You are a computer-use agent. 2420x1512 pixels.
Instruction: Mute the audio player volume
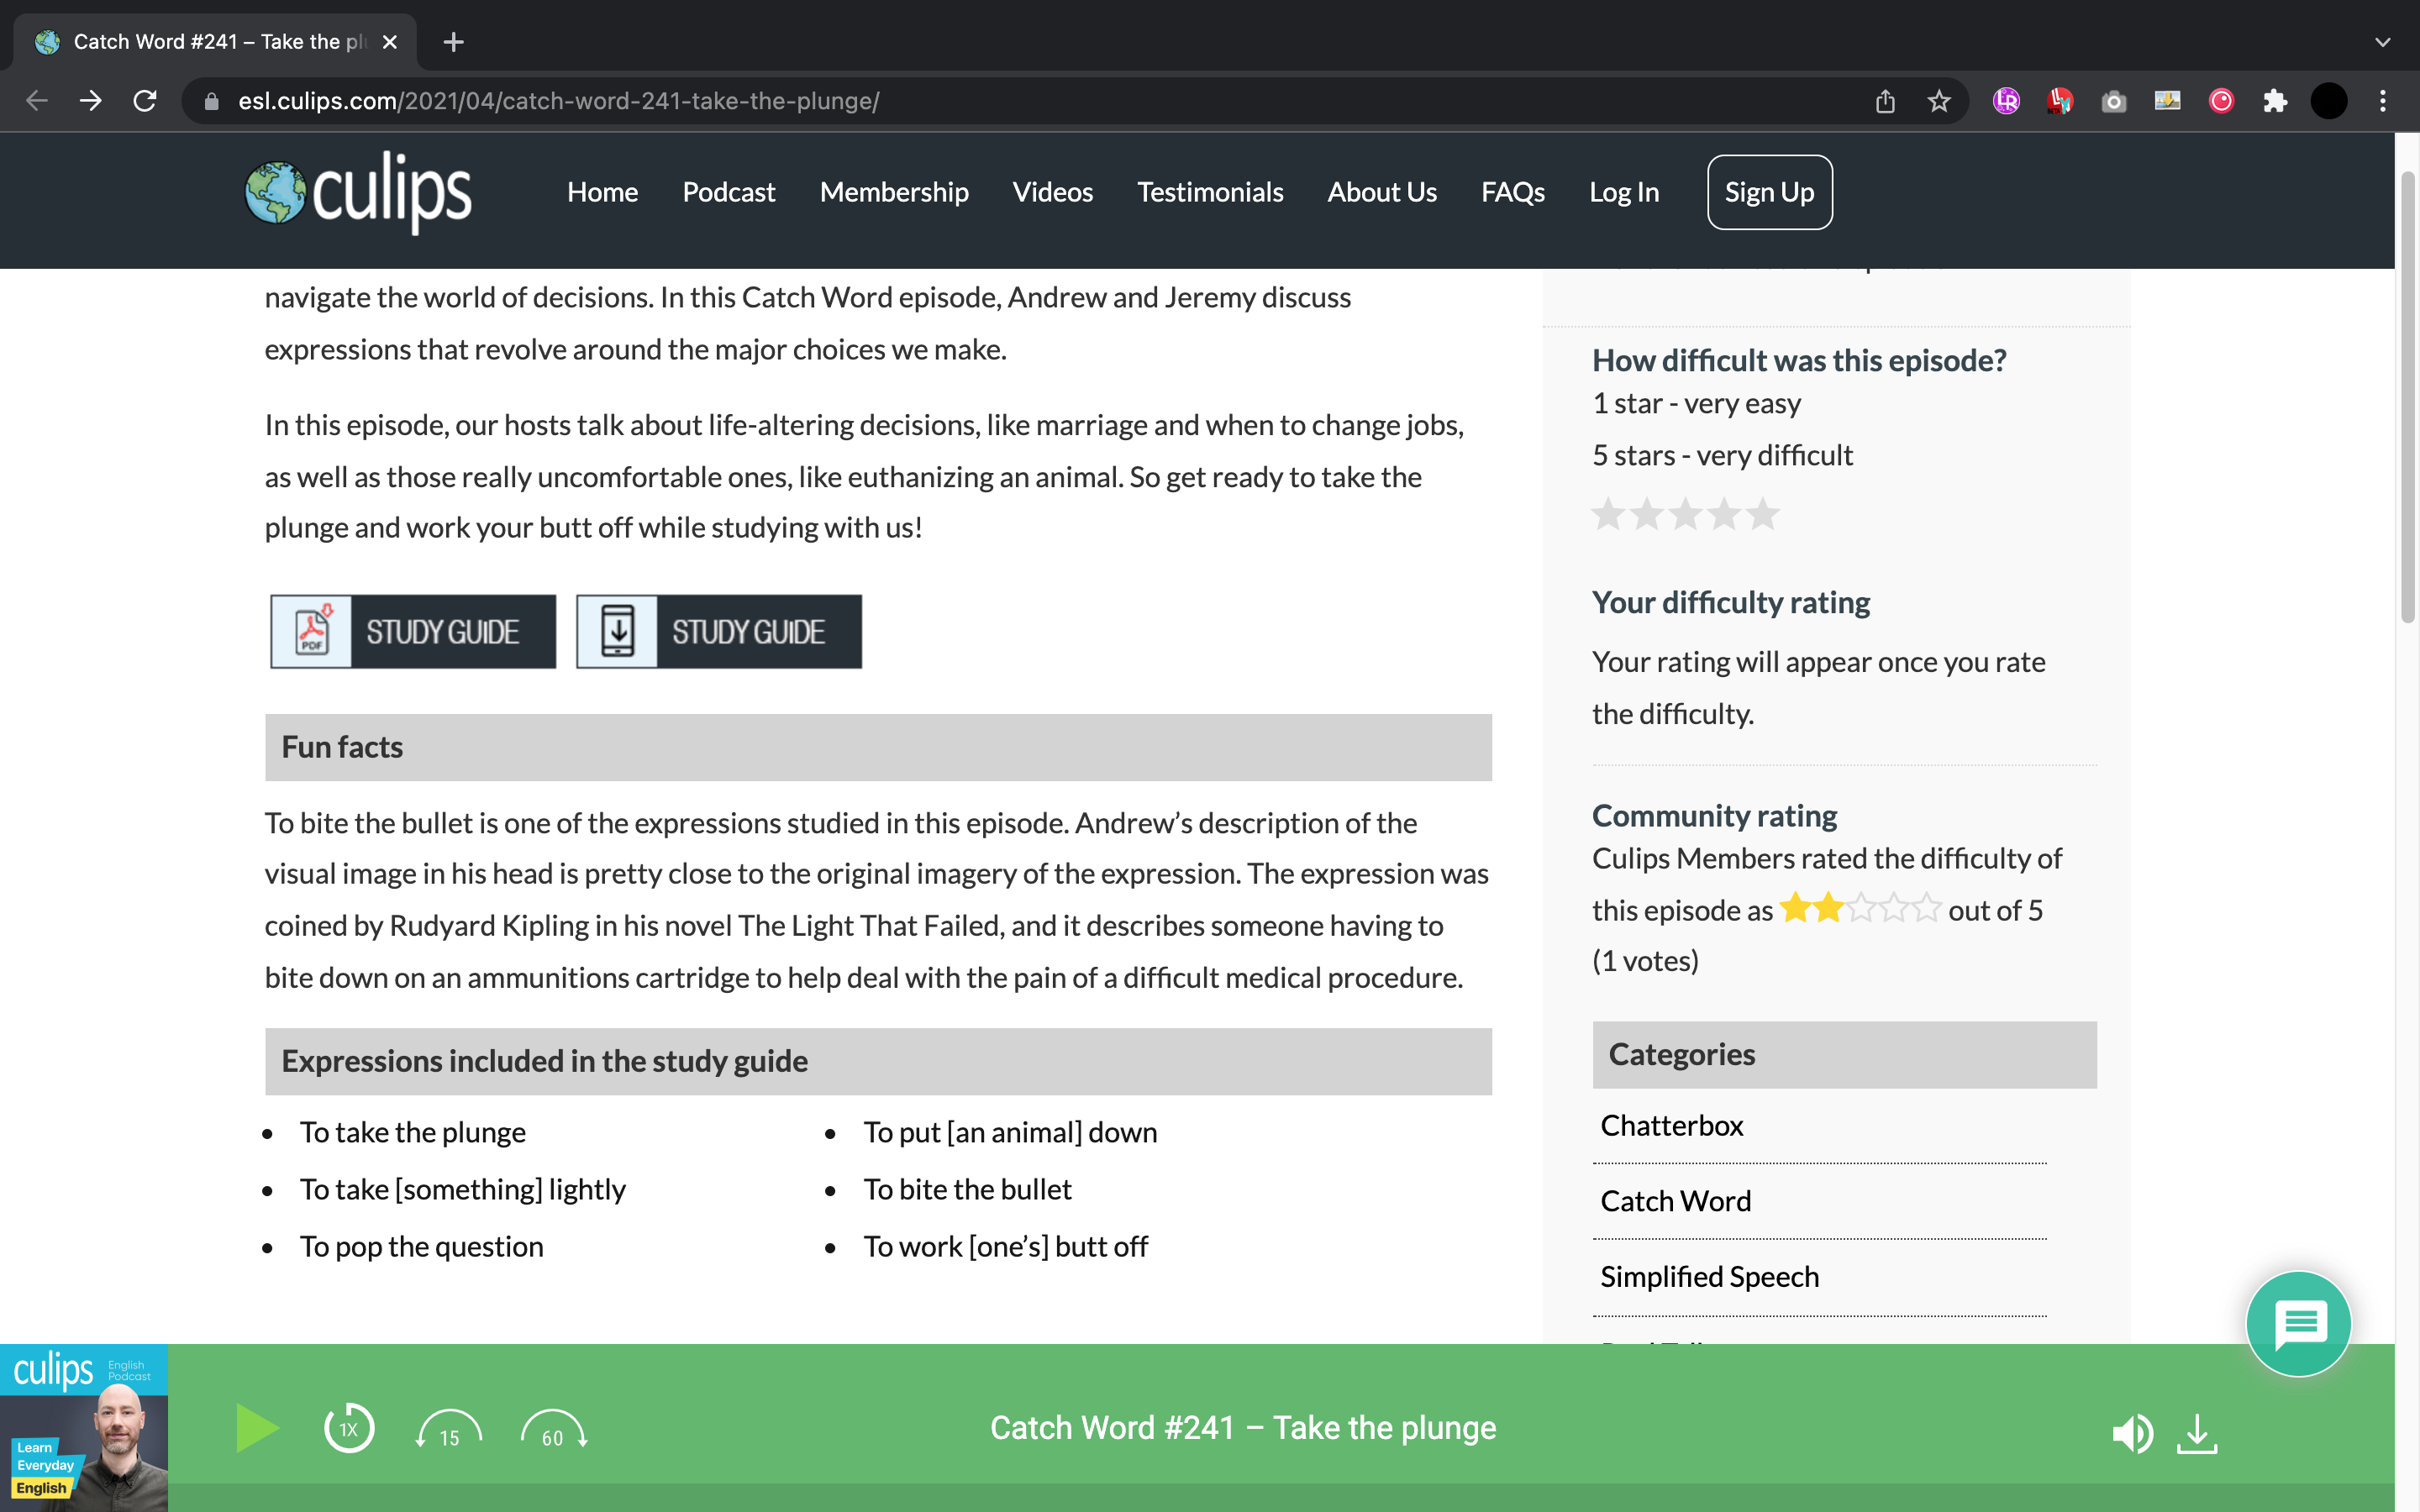[2131, 1434]
